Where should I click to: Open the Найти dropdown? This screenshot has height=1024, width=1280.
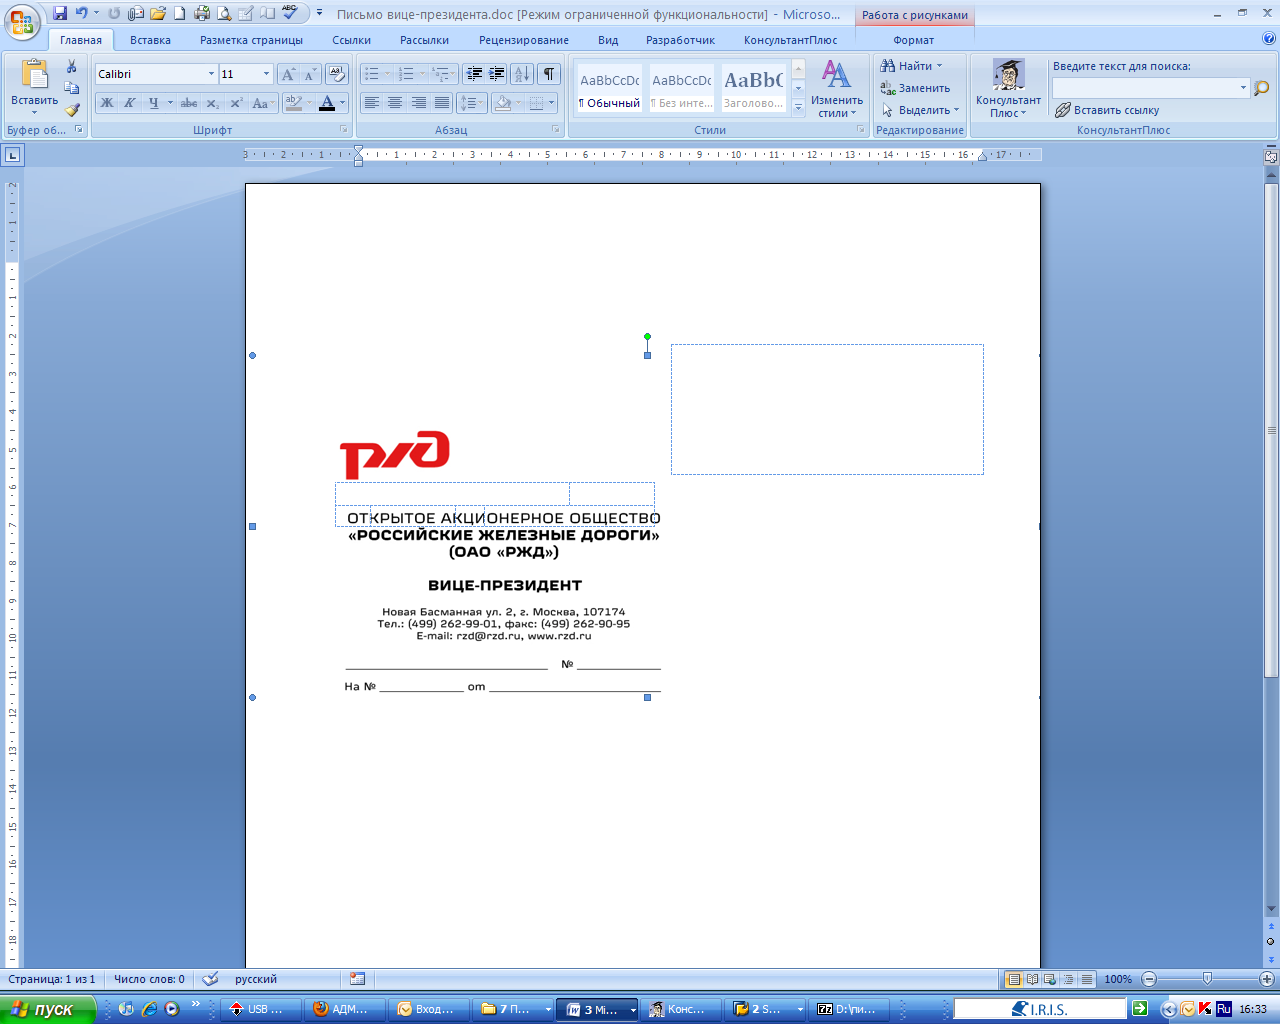pos(912,66)
